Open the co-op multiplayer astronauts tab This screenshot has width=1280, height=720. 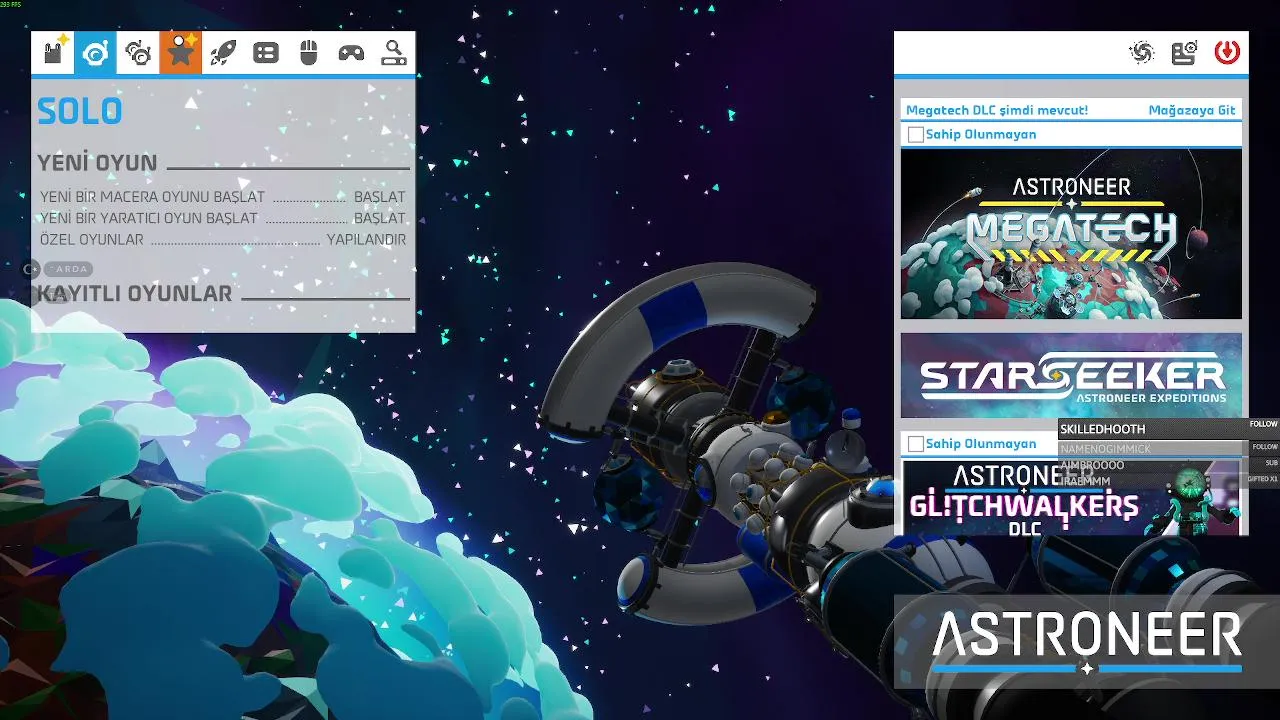[138, 53]
